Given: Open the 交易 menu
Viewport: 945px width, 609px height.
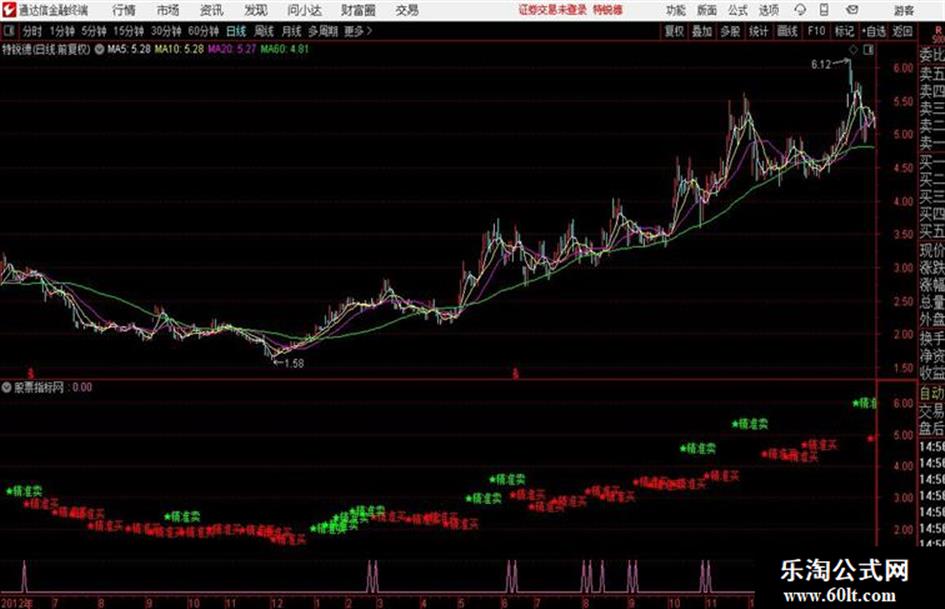Looking at the screenshot, I should [407, 10].
